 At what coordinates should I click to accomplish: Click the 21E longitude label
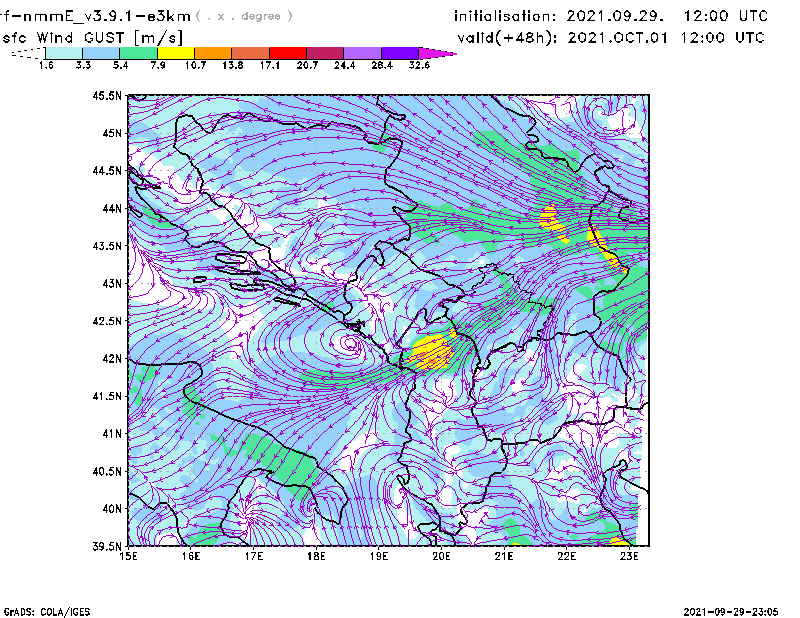pyautogui.click(x=504, y=556)
